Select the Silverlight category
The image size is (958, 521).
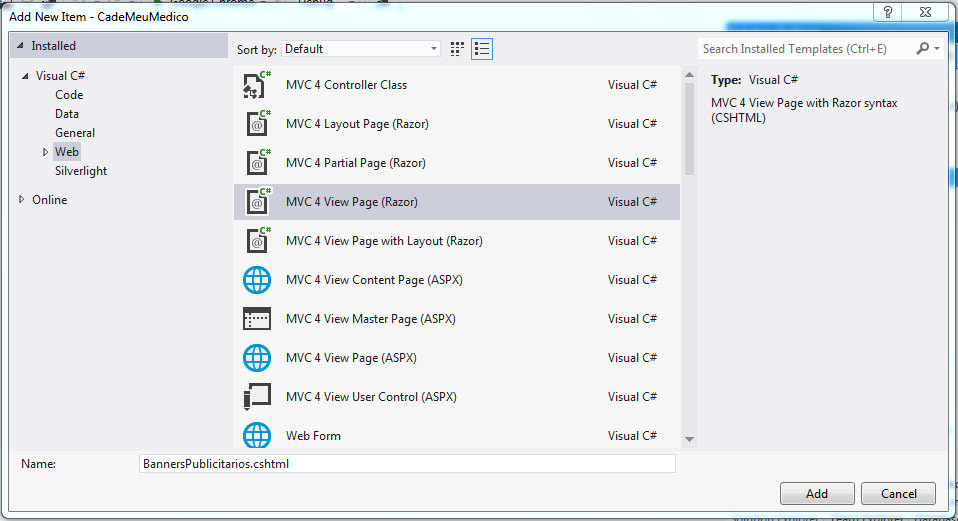click(81, 171)
